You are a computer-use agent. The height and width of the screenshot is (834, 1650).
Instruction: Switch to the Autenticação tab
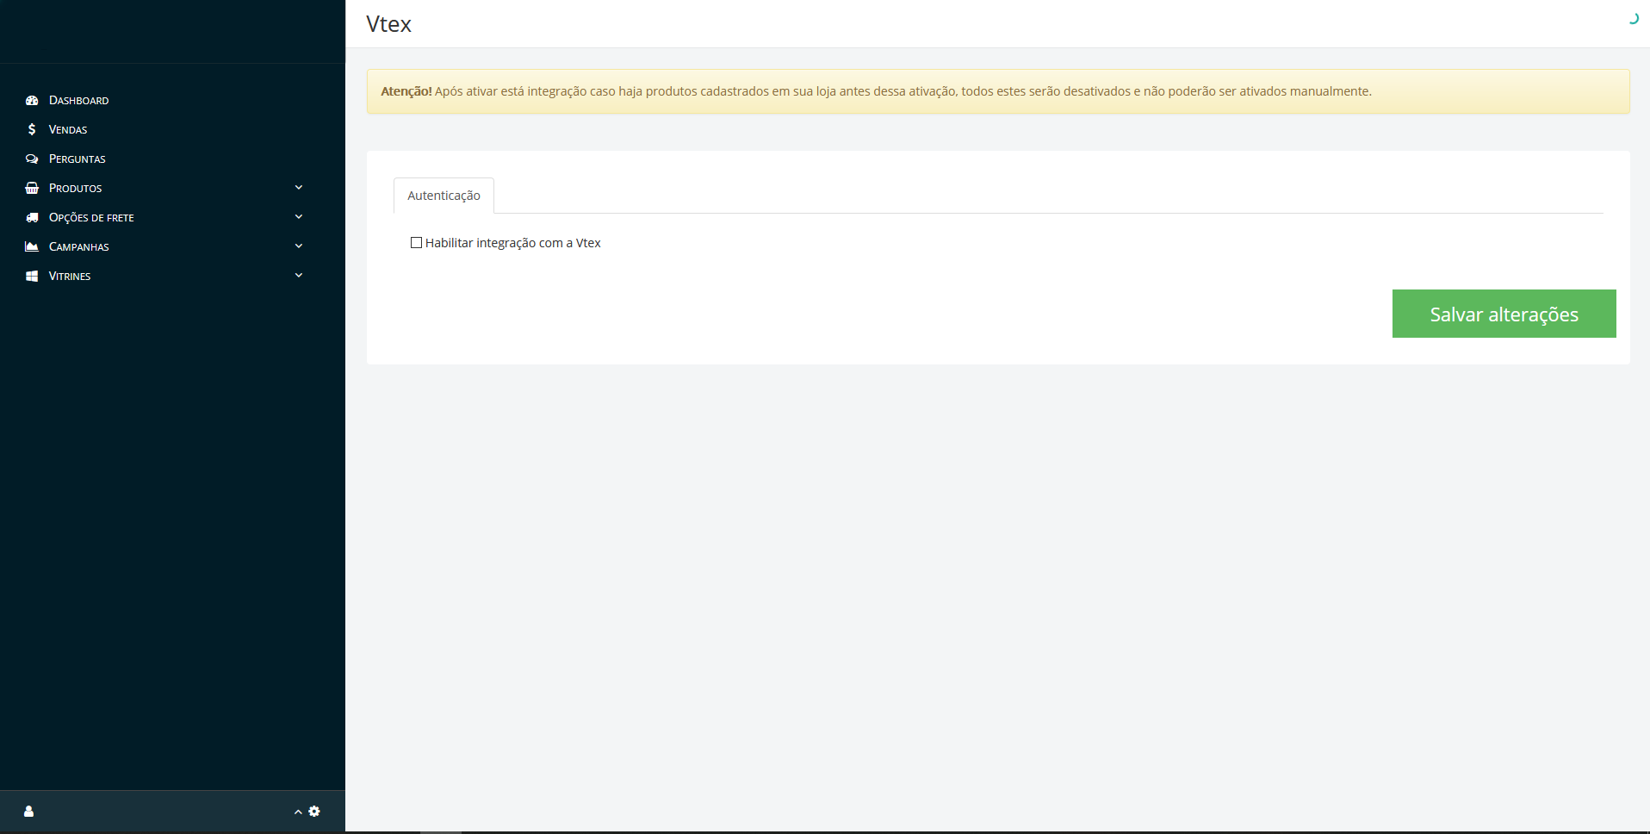point(444,195)
